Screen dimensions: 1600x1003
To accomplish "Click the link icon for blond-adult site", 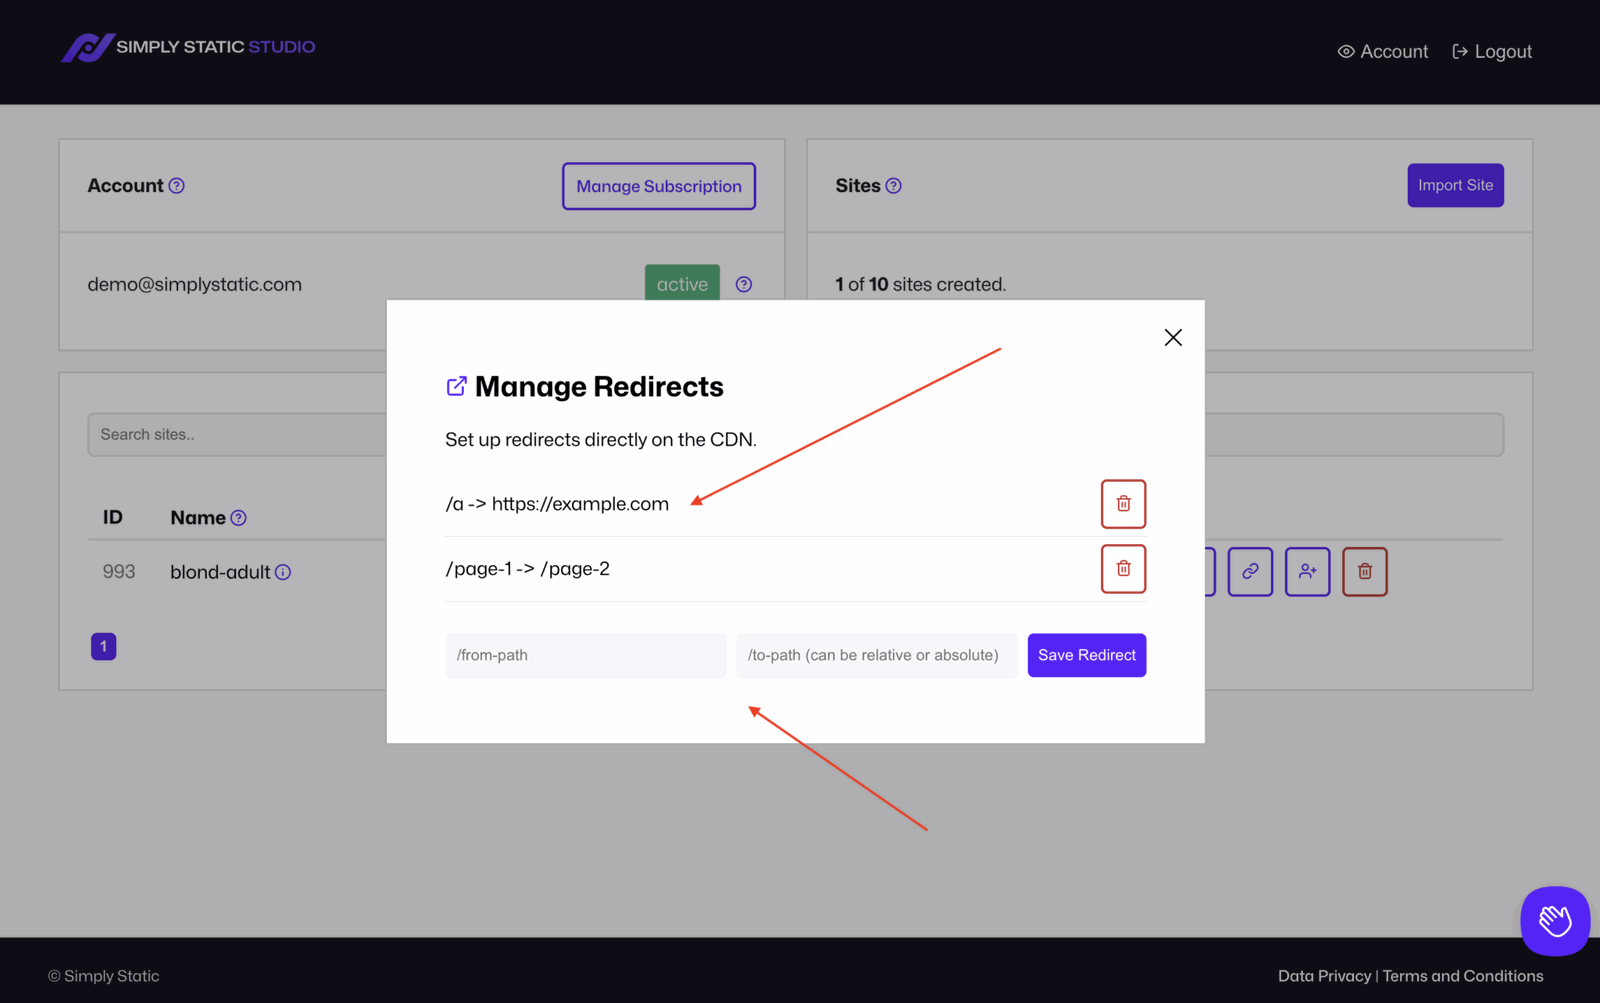I will (1249, 571).
